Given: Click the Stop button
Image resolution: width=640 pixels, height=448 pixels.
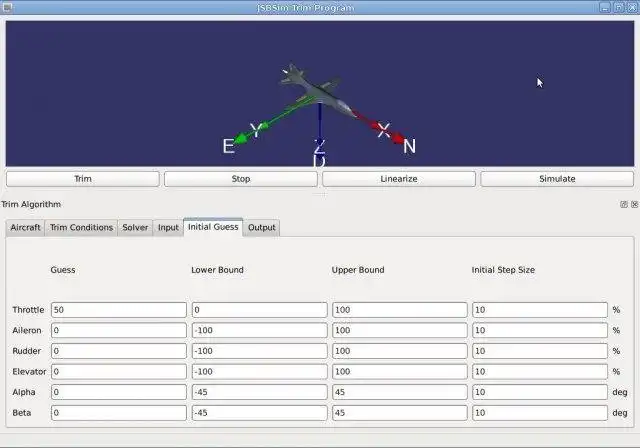Looking at the screenshot, I should tap(240, 179).
